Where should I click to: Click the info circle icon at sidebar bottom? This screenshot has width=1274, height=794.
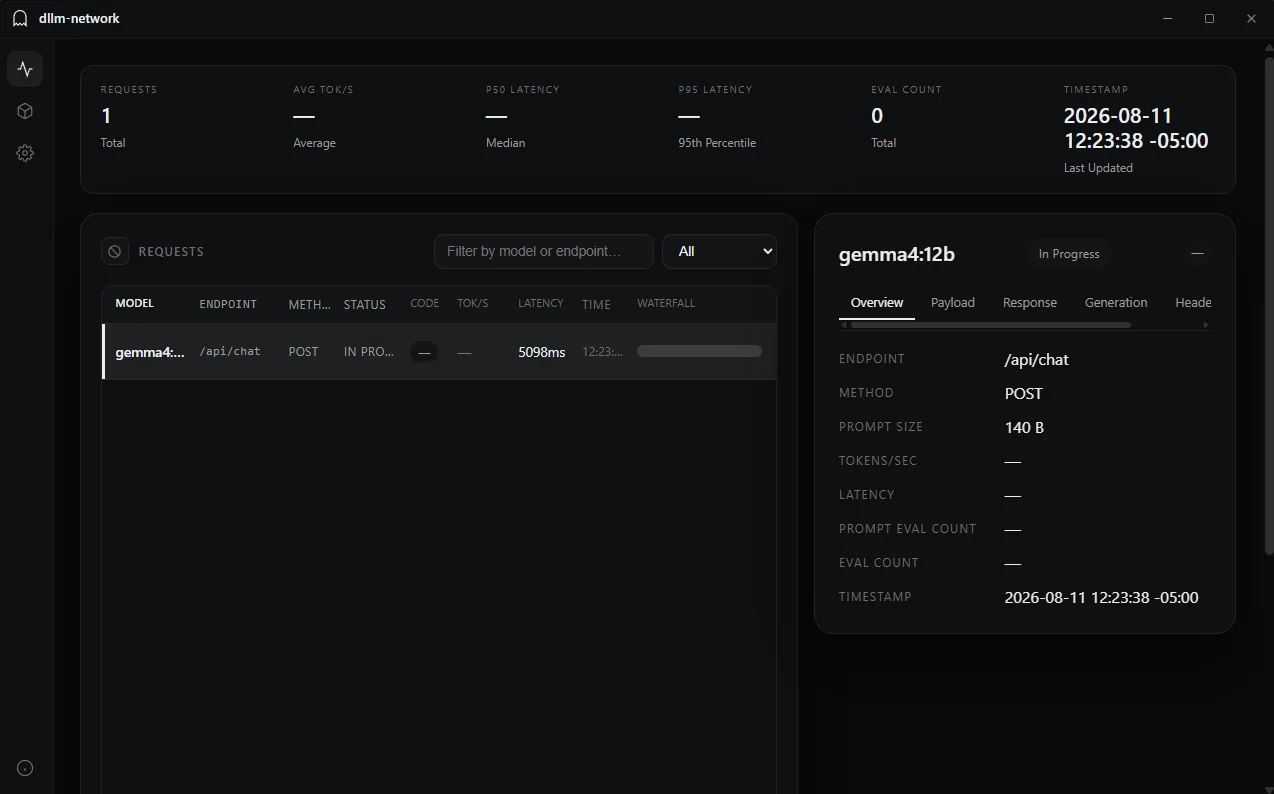click(25, 768)
